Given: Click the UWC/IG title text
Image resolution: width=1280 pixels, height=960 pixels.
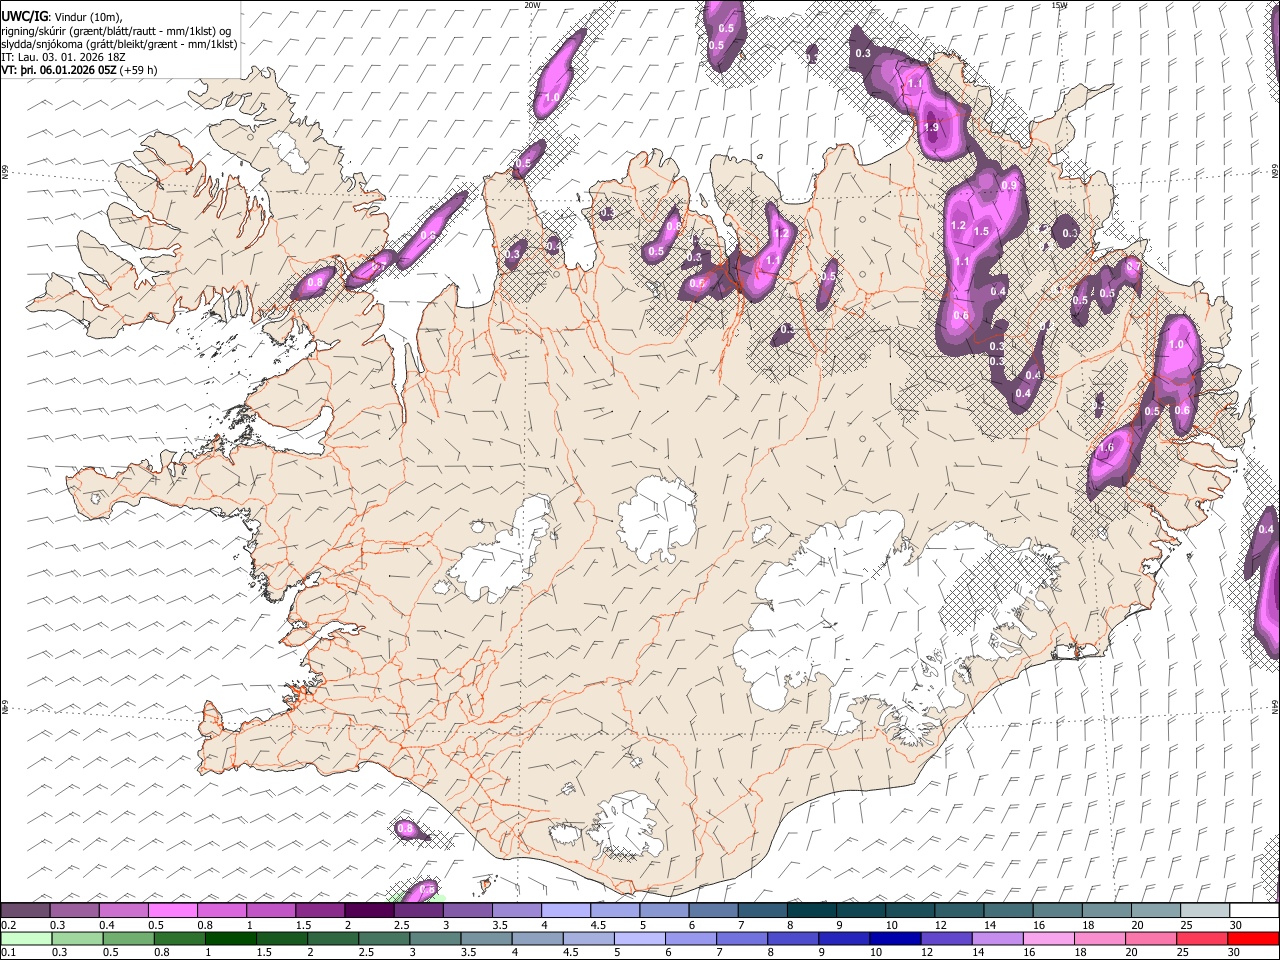Looking at the screenshot, I should pyautogui.click(x=25, y=17).
